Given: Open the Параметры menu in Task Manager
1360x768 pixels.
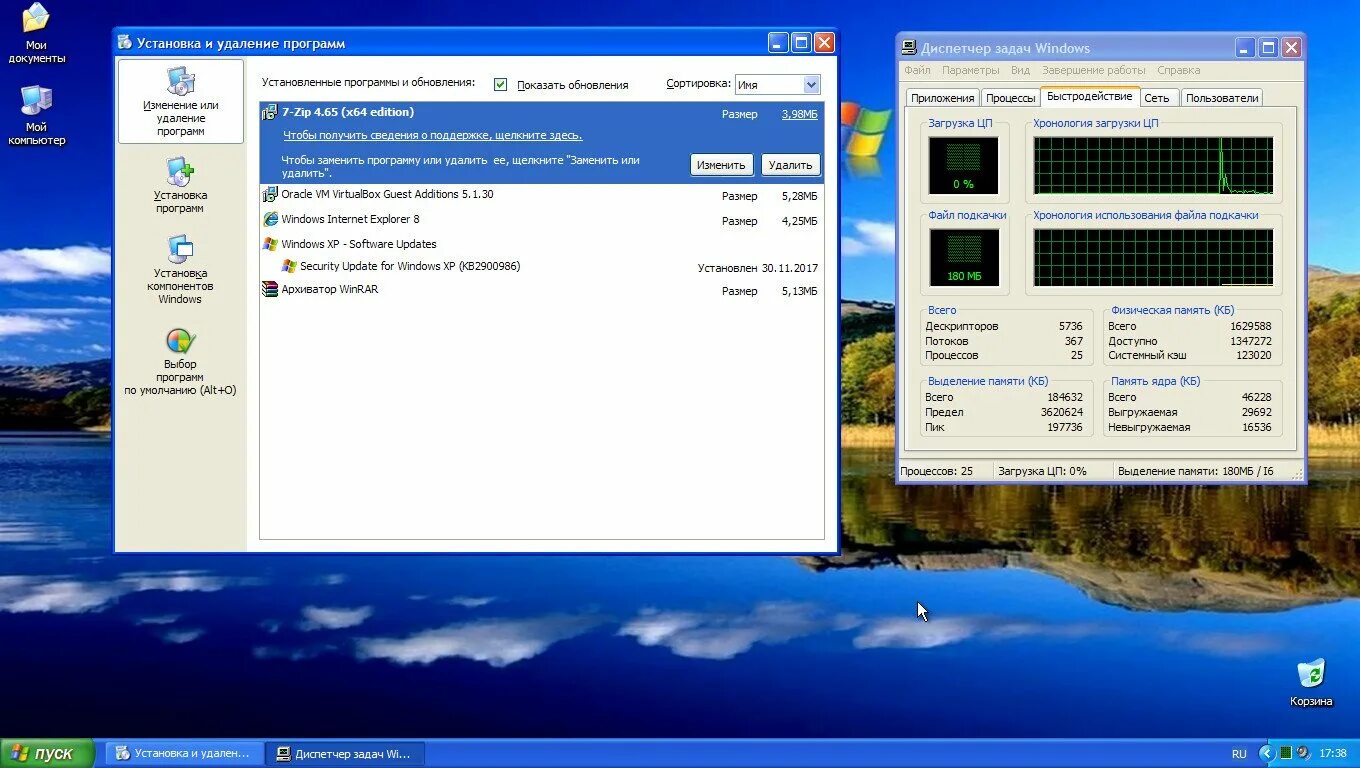Looking at the screenshot, I should pos(972,70).
